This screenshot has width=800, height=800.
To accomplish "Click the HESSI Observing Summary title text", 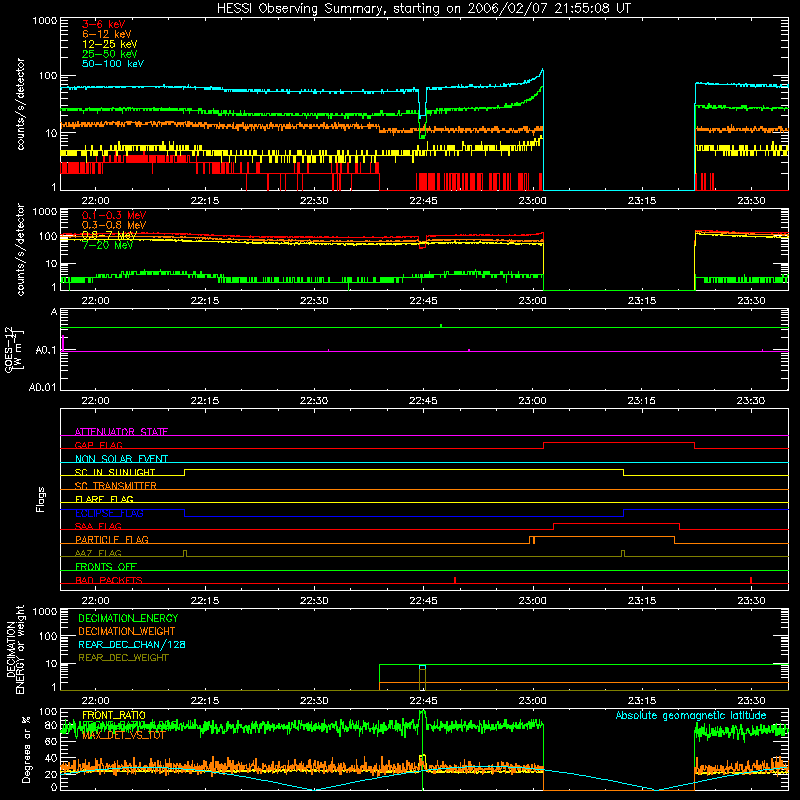I will point(423,9).
